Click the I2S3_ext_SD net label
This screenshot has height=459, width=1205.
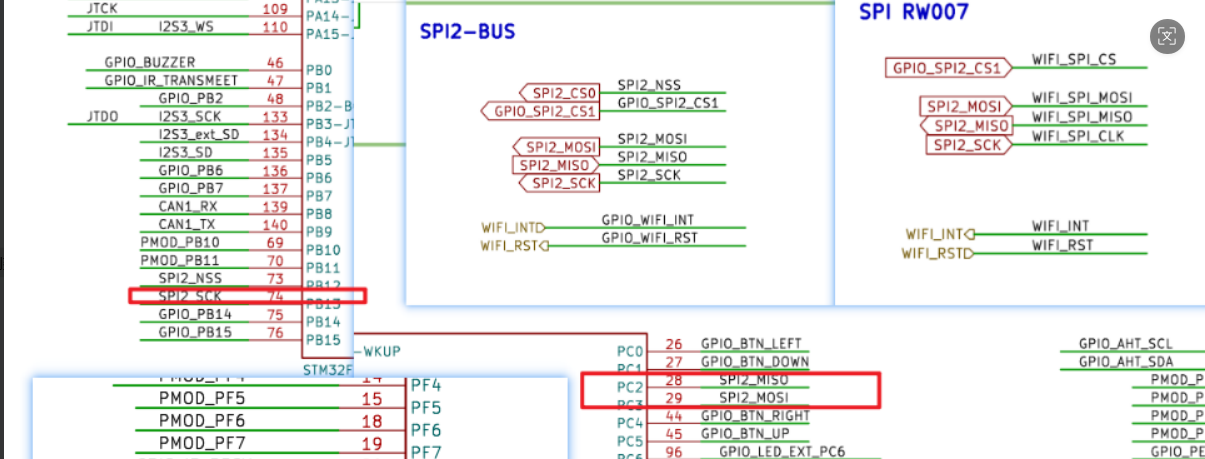pyautogui.click(x=198, y=134)
